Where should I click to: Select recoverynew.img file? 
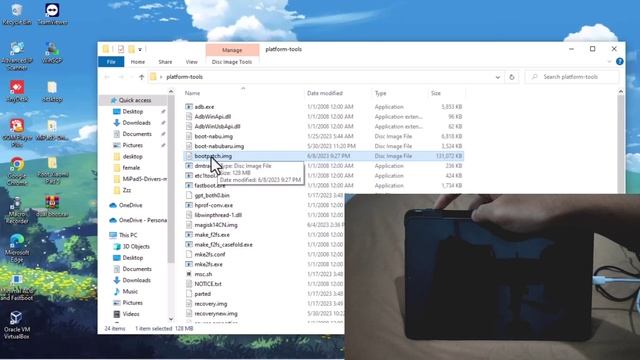tap(216, 313)
